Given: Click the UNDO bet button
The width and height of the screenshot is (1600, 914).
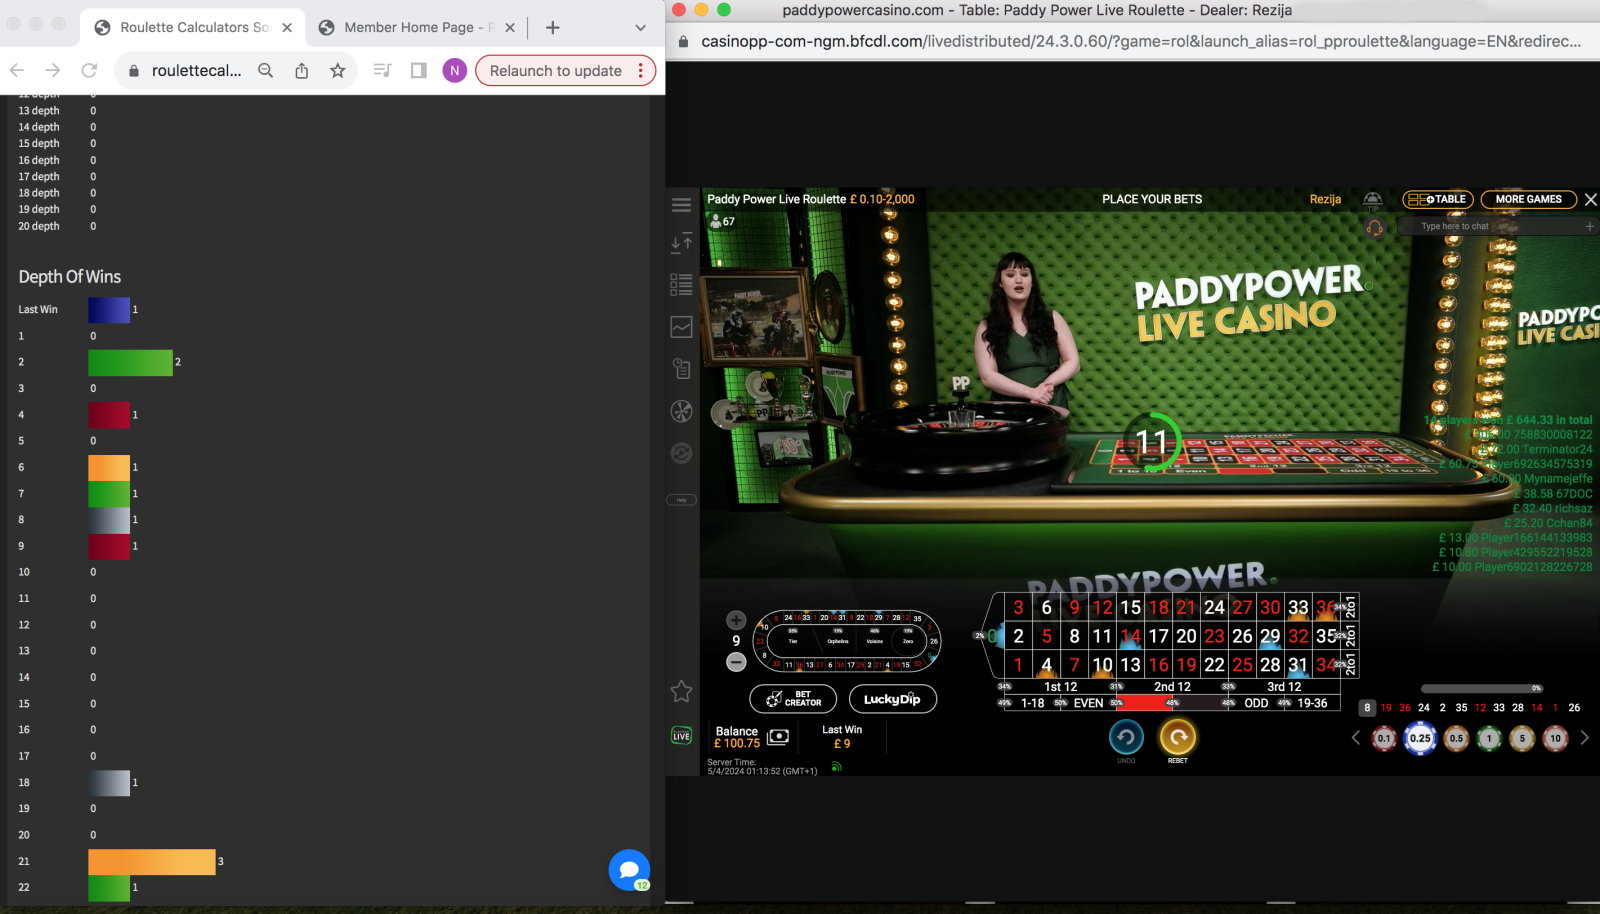Looking at the screenshot, I should pyautogui.click(x=1126, y=738).
